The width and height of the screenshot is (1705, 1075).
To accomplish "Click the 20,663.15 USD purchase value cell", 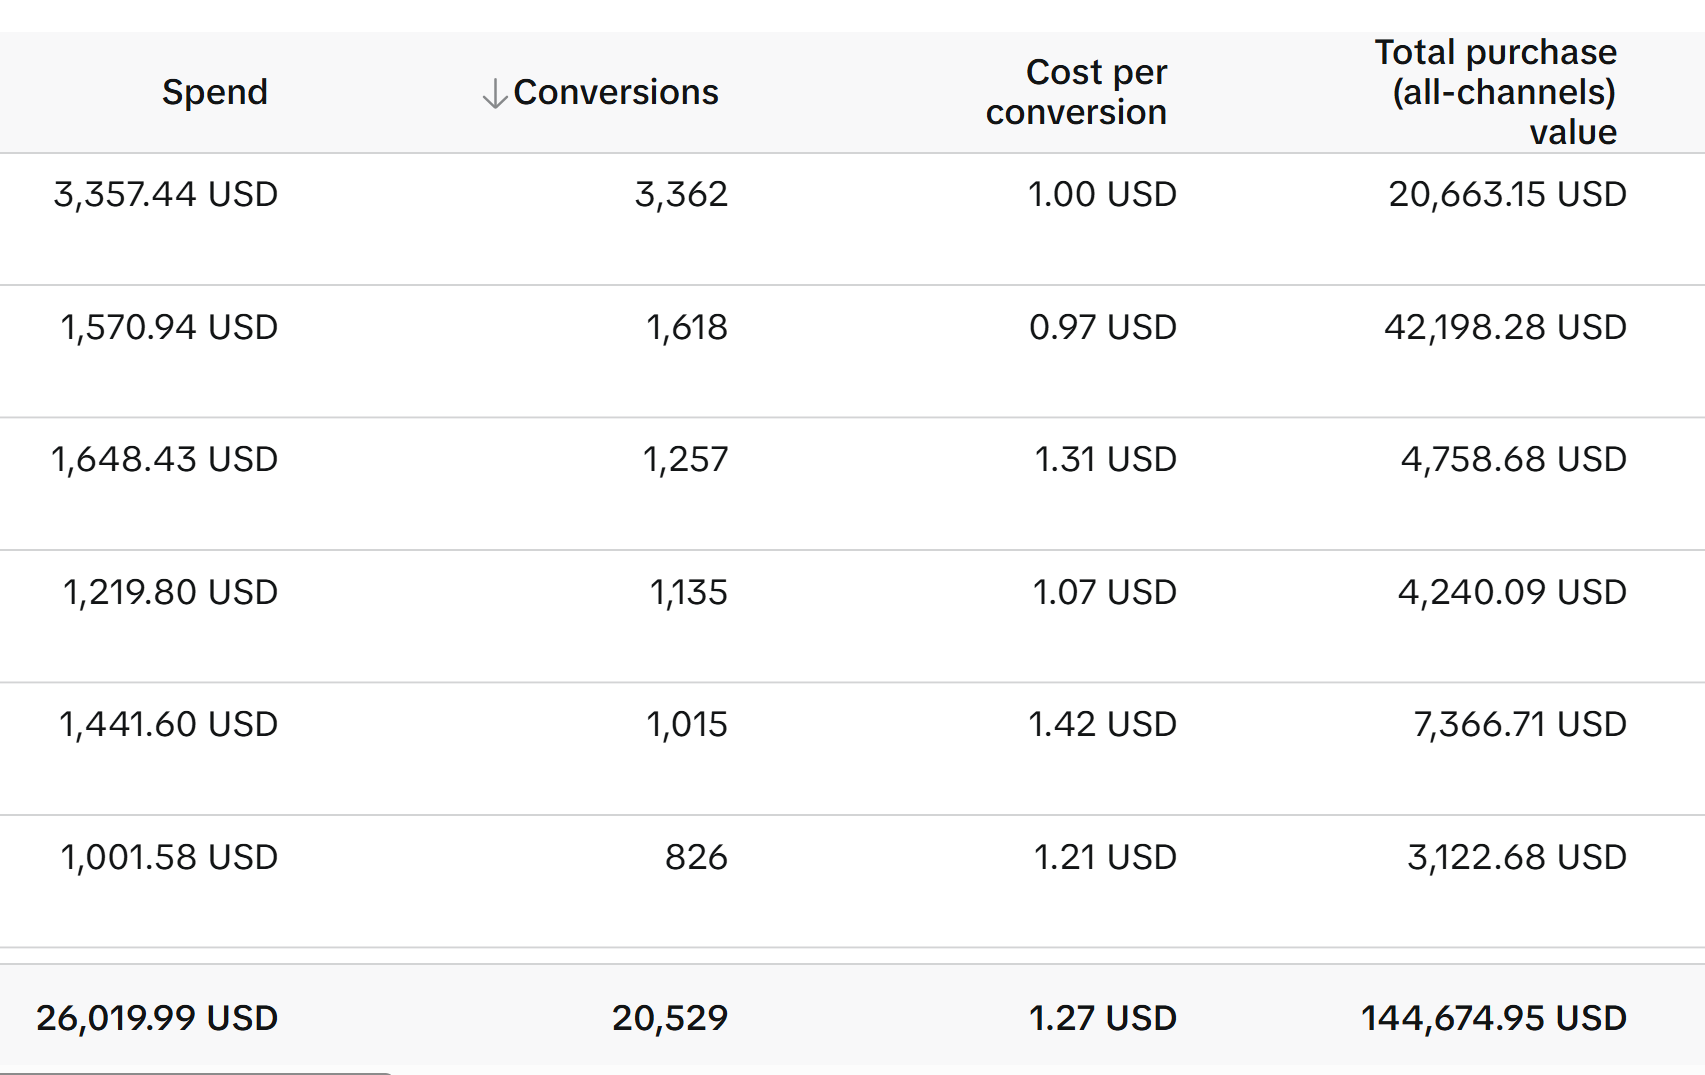I will [1507, 194].
